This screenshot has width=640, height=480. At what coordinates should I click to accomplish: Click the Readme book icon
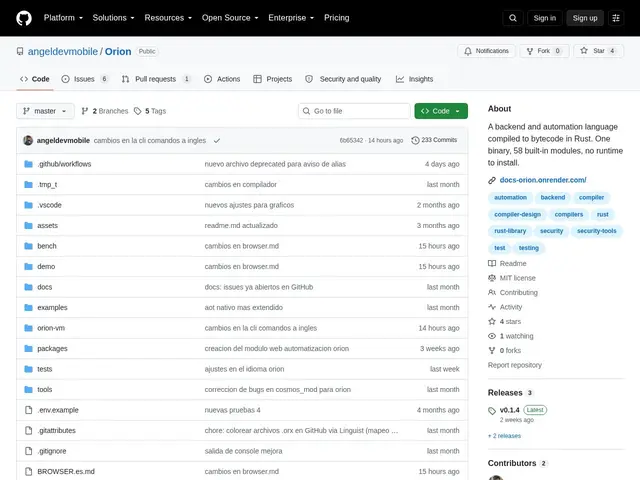coord(492,263)
